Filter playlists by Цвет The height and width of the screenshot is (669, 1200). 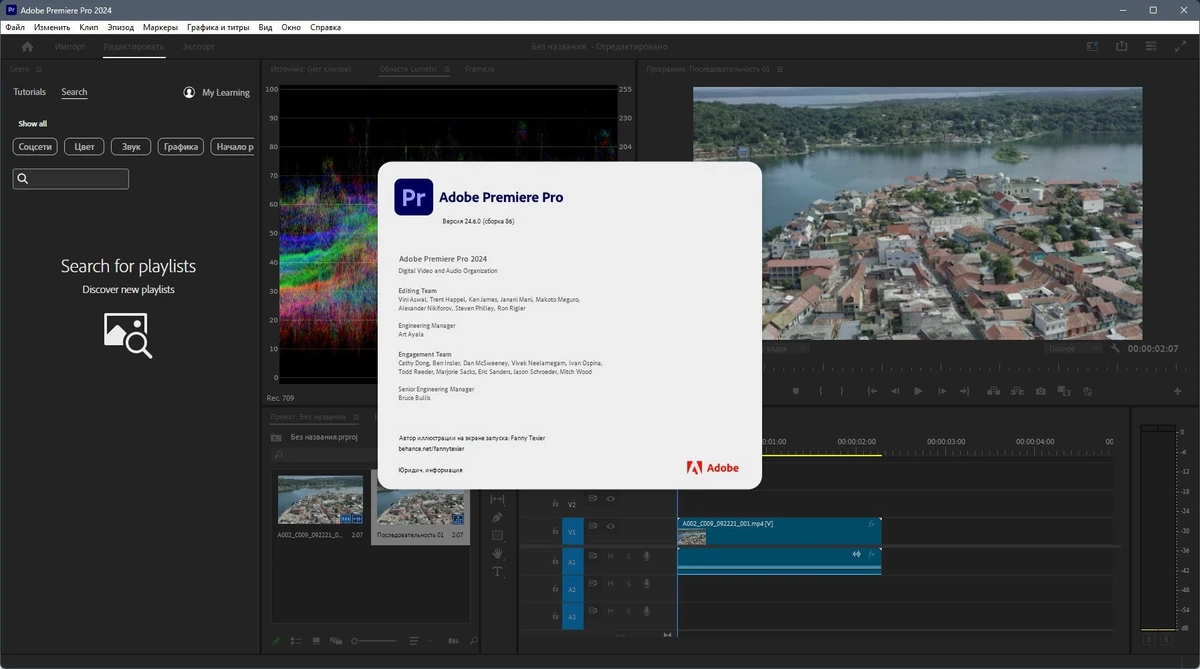pos(84,147)
